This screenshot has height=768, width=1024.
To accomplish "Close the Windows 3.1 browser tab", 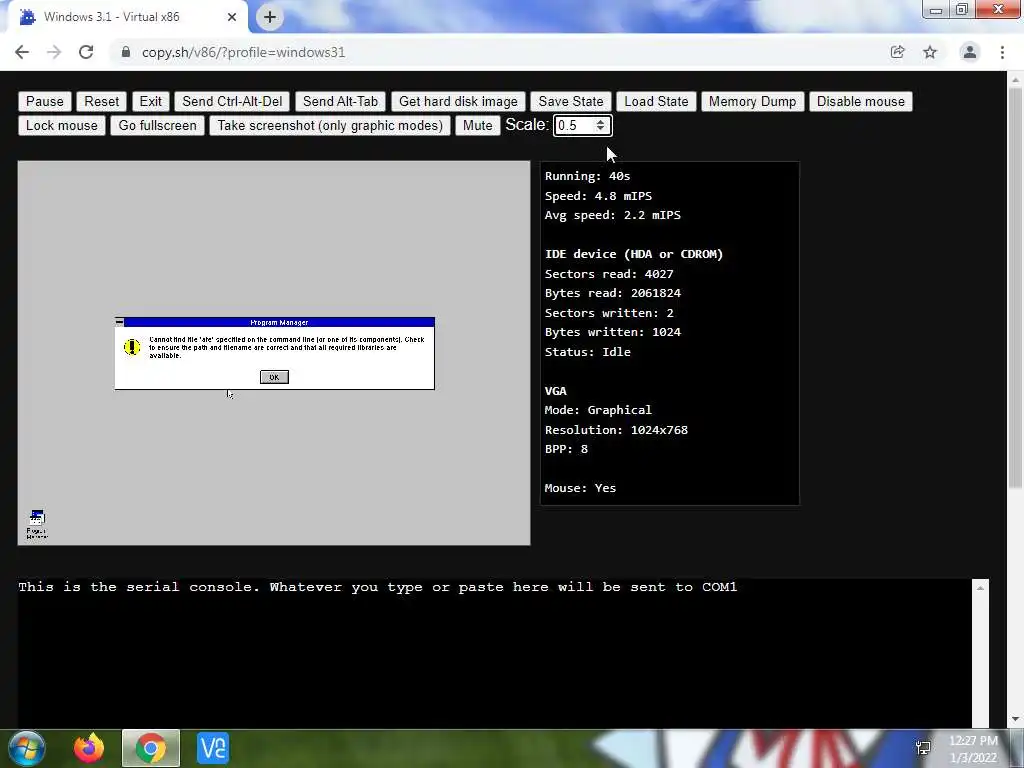I will click(232, 17).
